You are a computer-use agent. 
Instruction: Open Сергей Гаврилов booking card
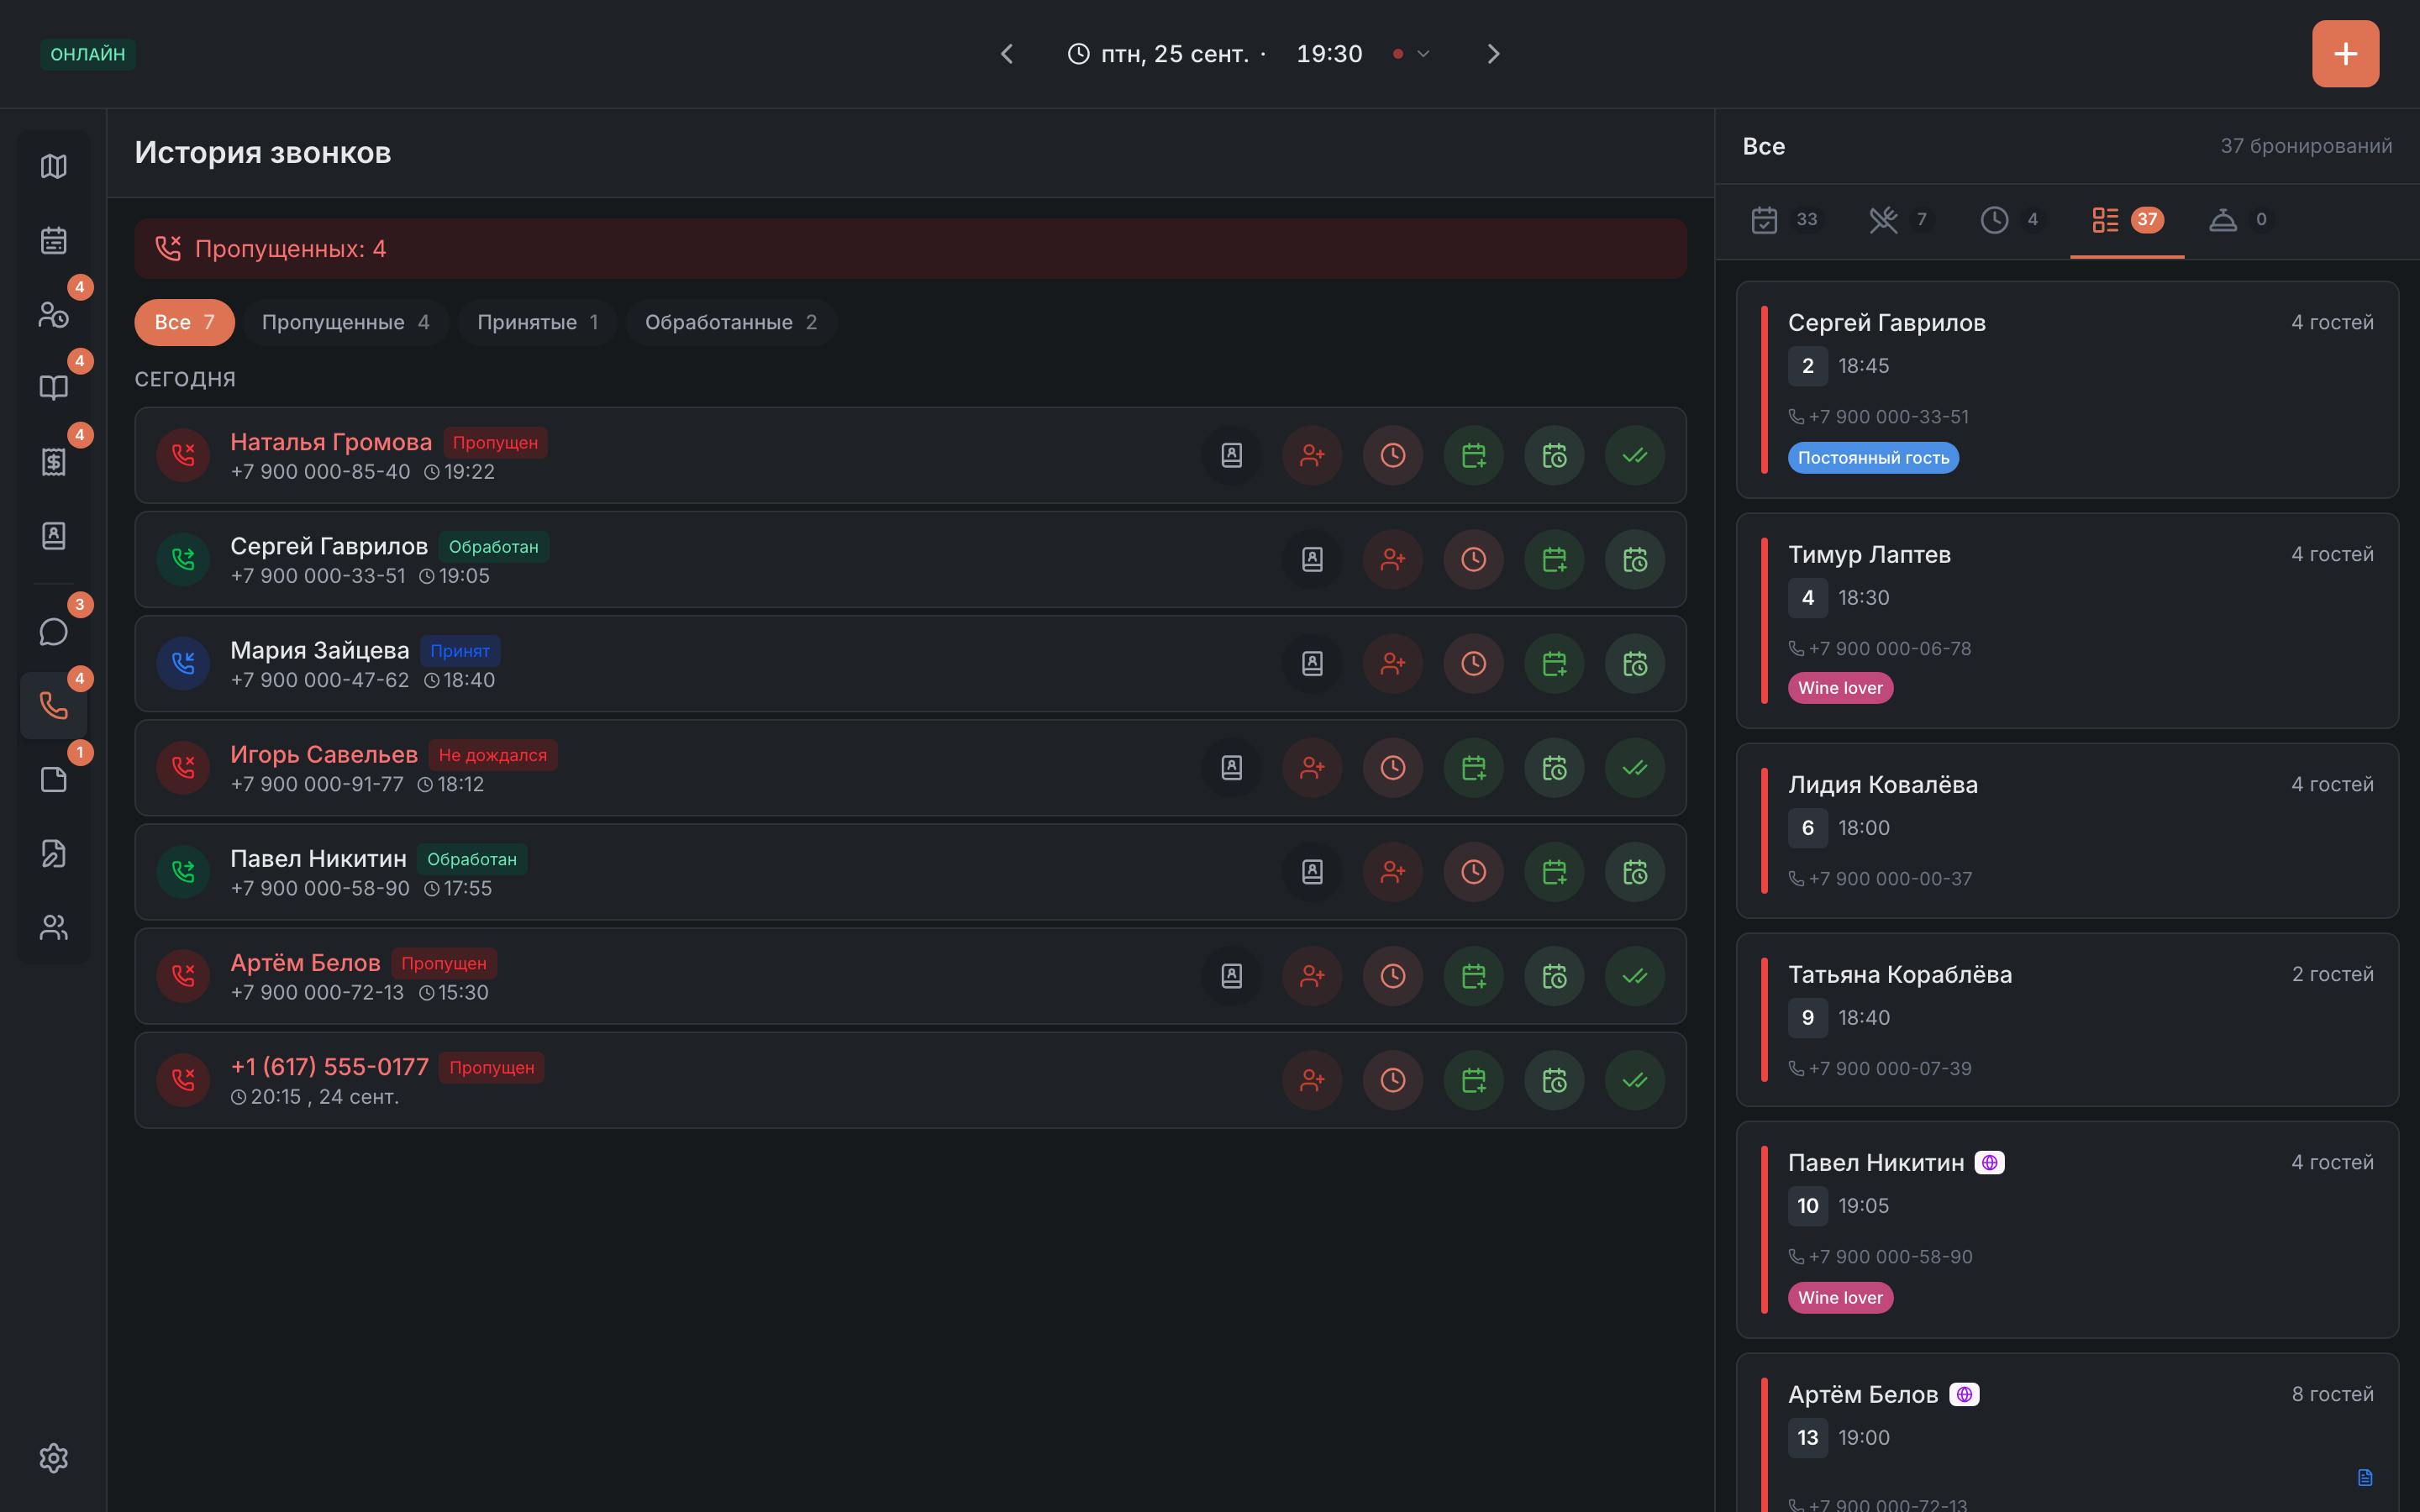(x=2067, y=390)
